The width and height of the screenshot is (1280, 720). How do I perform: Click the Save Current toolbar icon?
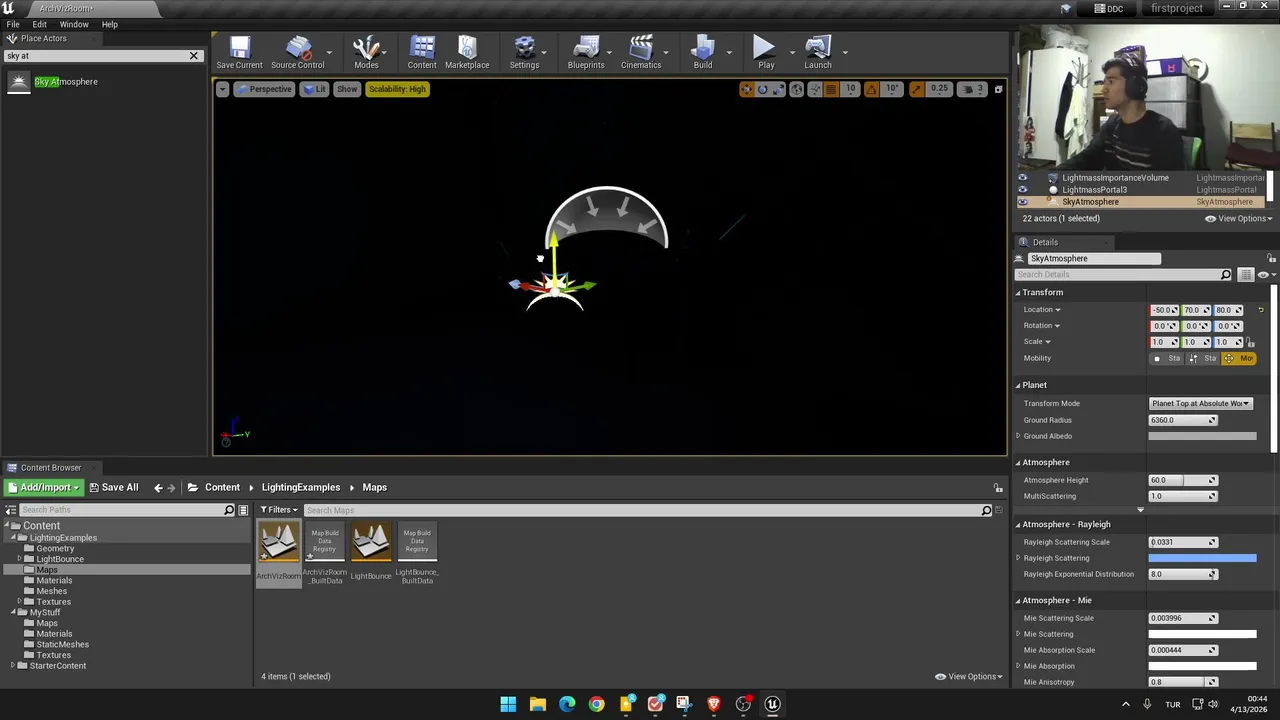pyautogui.click(x=239, y=53)
